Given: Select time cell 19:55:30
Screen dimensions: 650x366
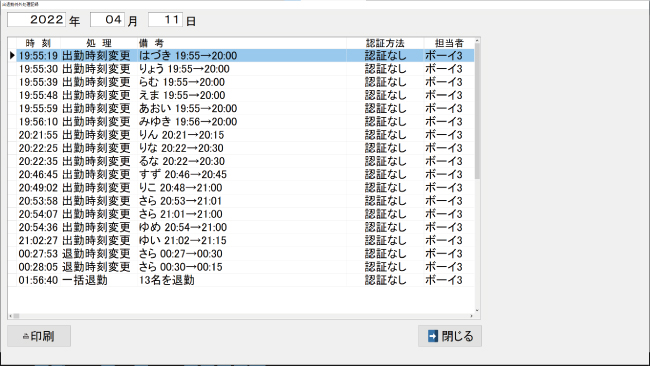Looking at the screenshot, I should pos(38,69).
